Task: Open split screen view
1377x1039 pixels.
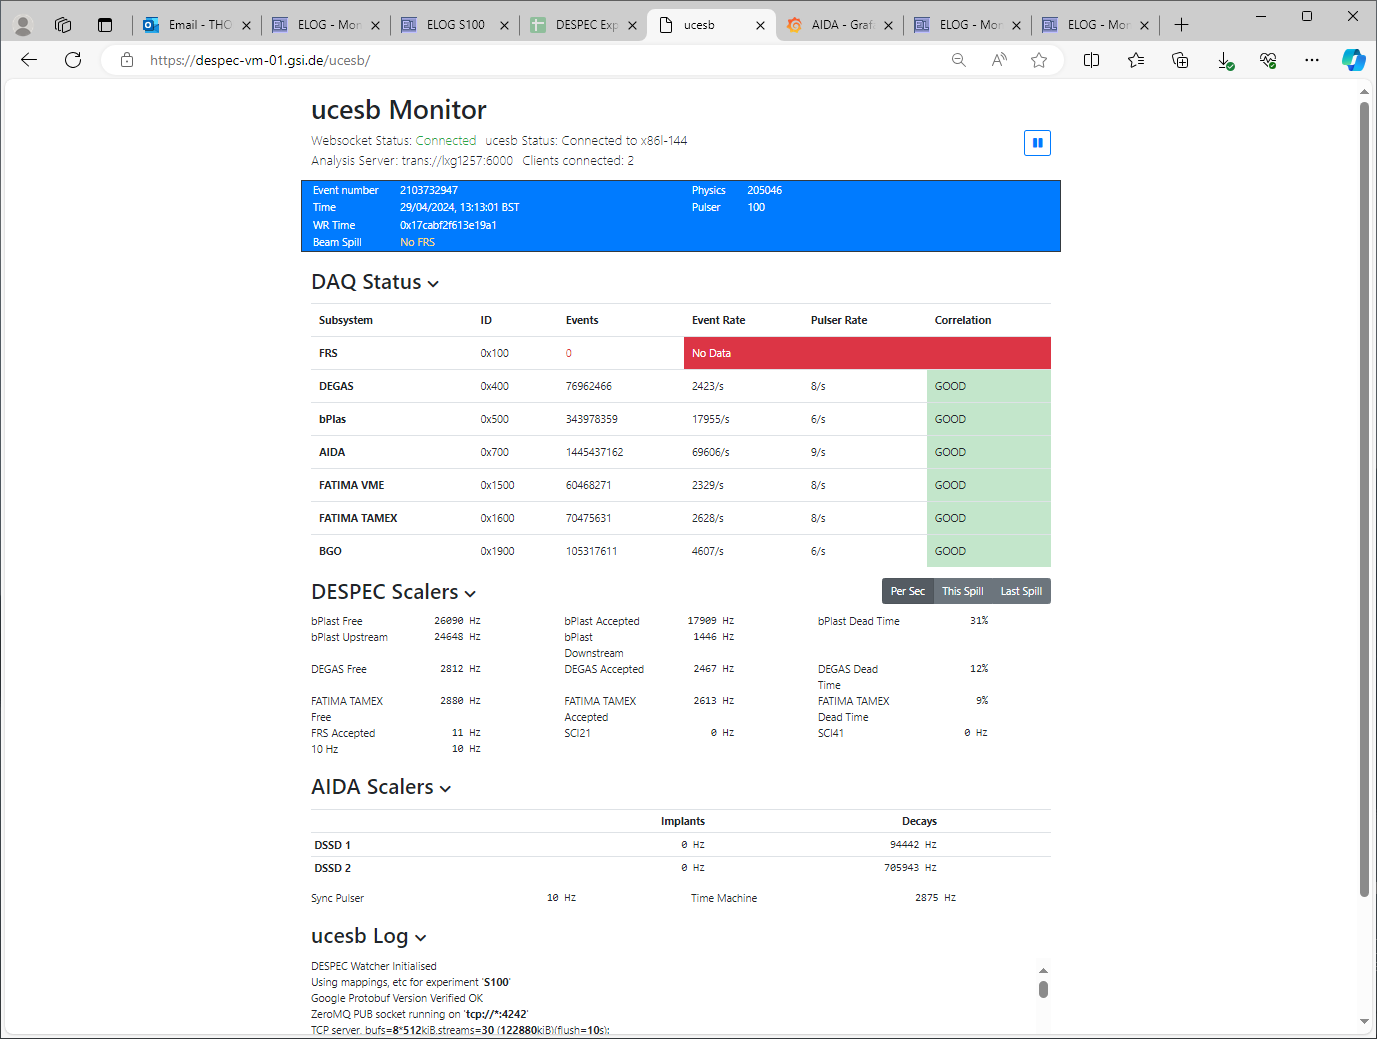Action: [1091, 60]
